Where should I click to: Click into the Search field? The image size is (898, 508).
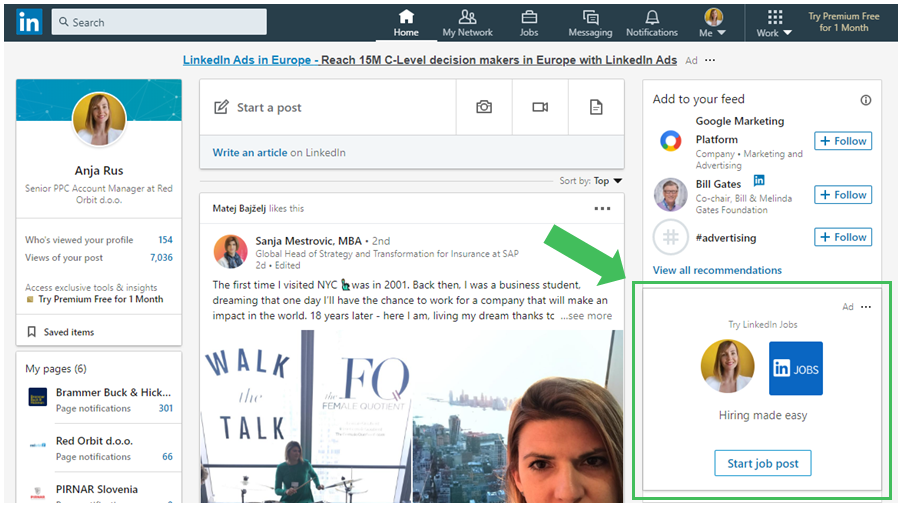159,22
